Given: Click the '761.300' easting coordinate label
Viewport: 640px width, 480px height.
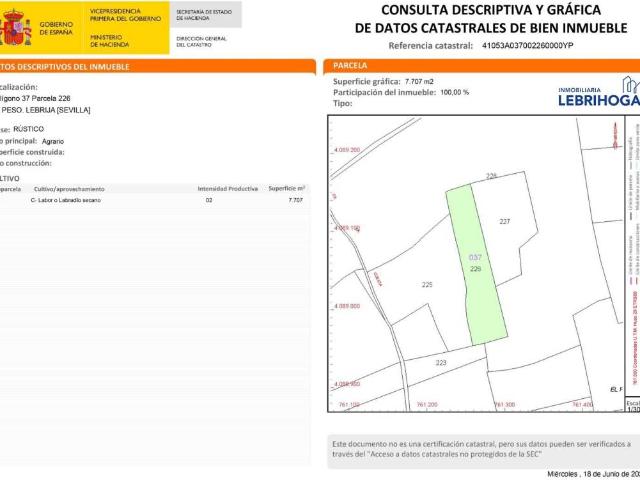Looking at the screenshot, I should [x=505, y=405].
